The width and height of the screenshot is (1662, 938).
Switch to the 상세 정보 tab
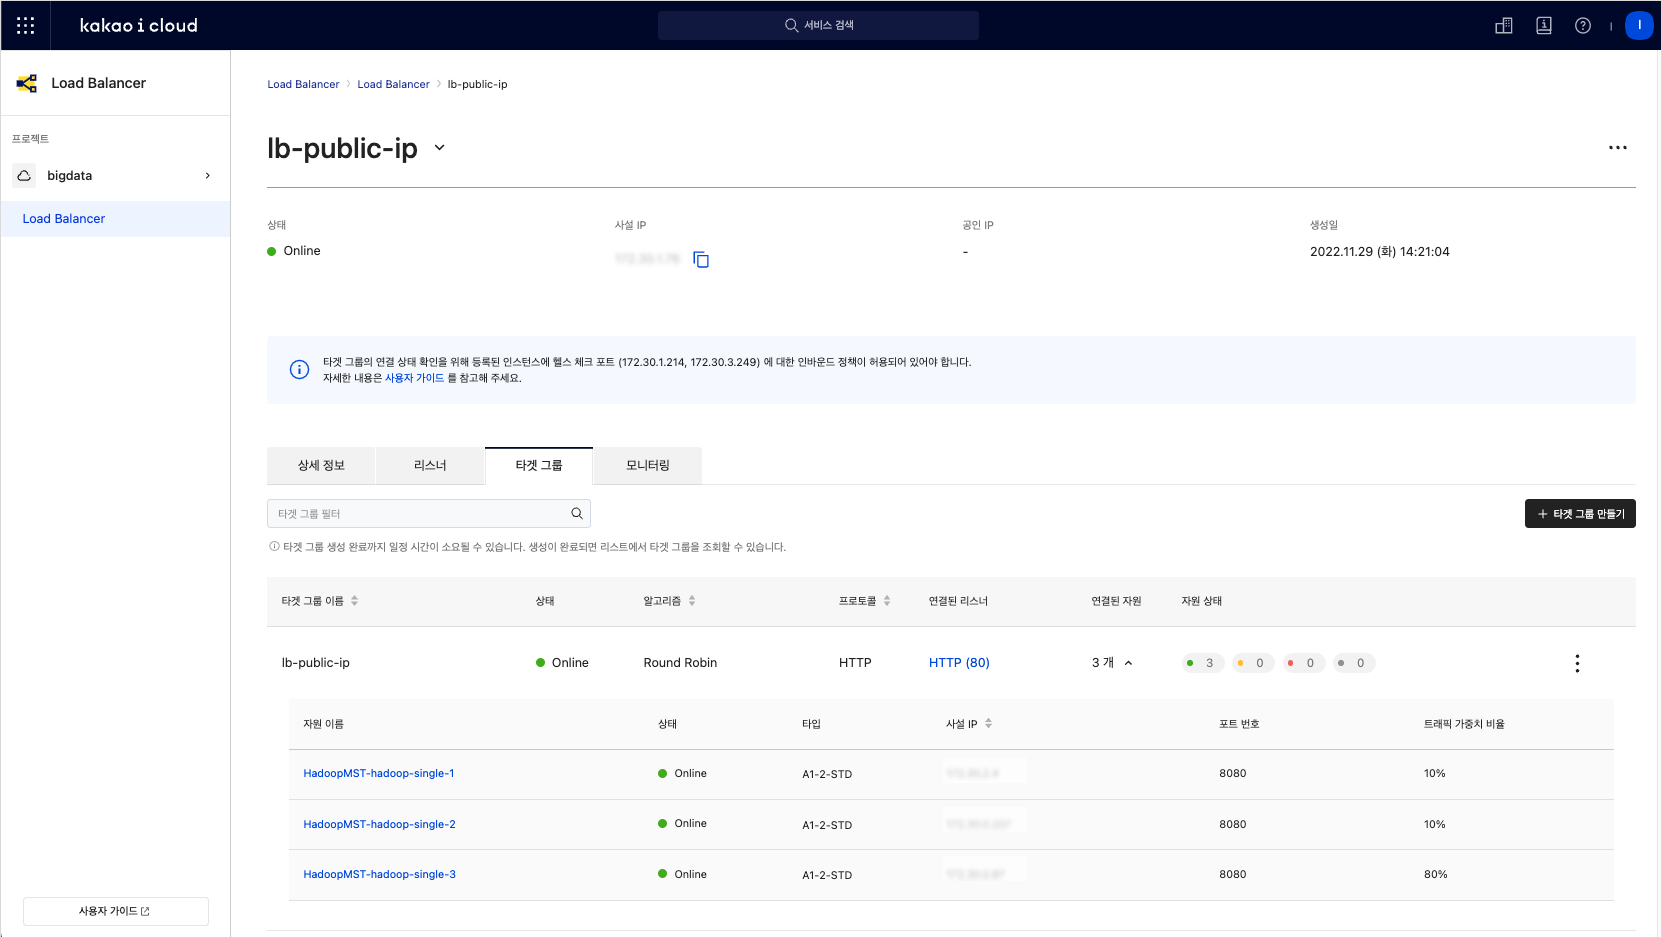point(321,466)
